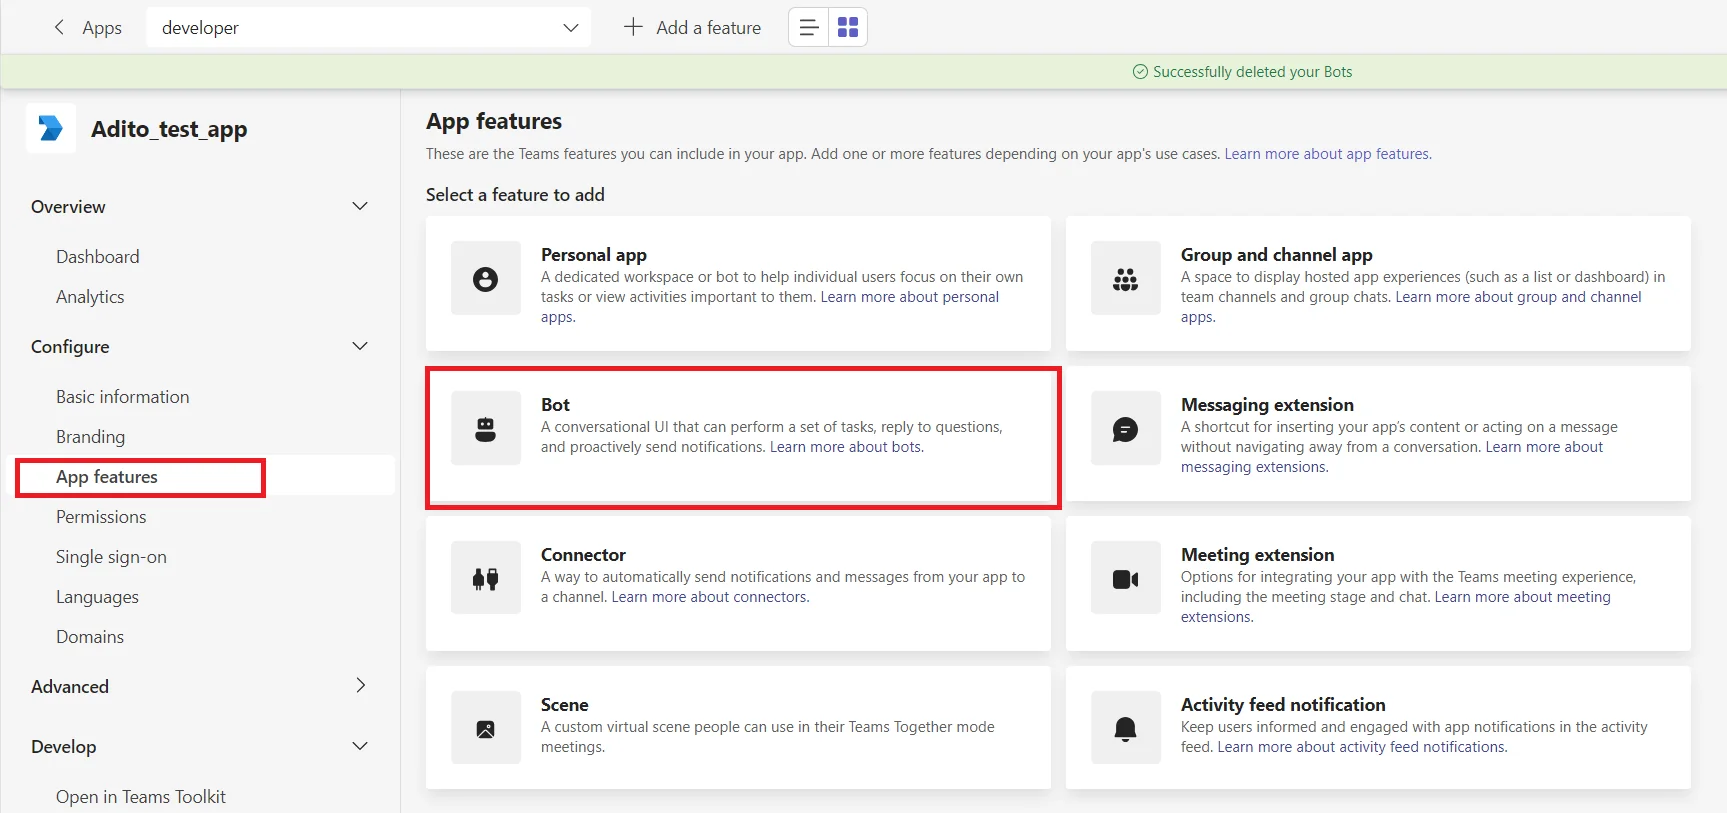Open Learn more about messaging extensions link

tap(1544, 447)
